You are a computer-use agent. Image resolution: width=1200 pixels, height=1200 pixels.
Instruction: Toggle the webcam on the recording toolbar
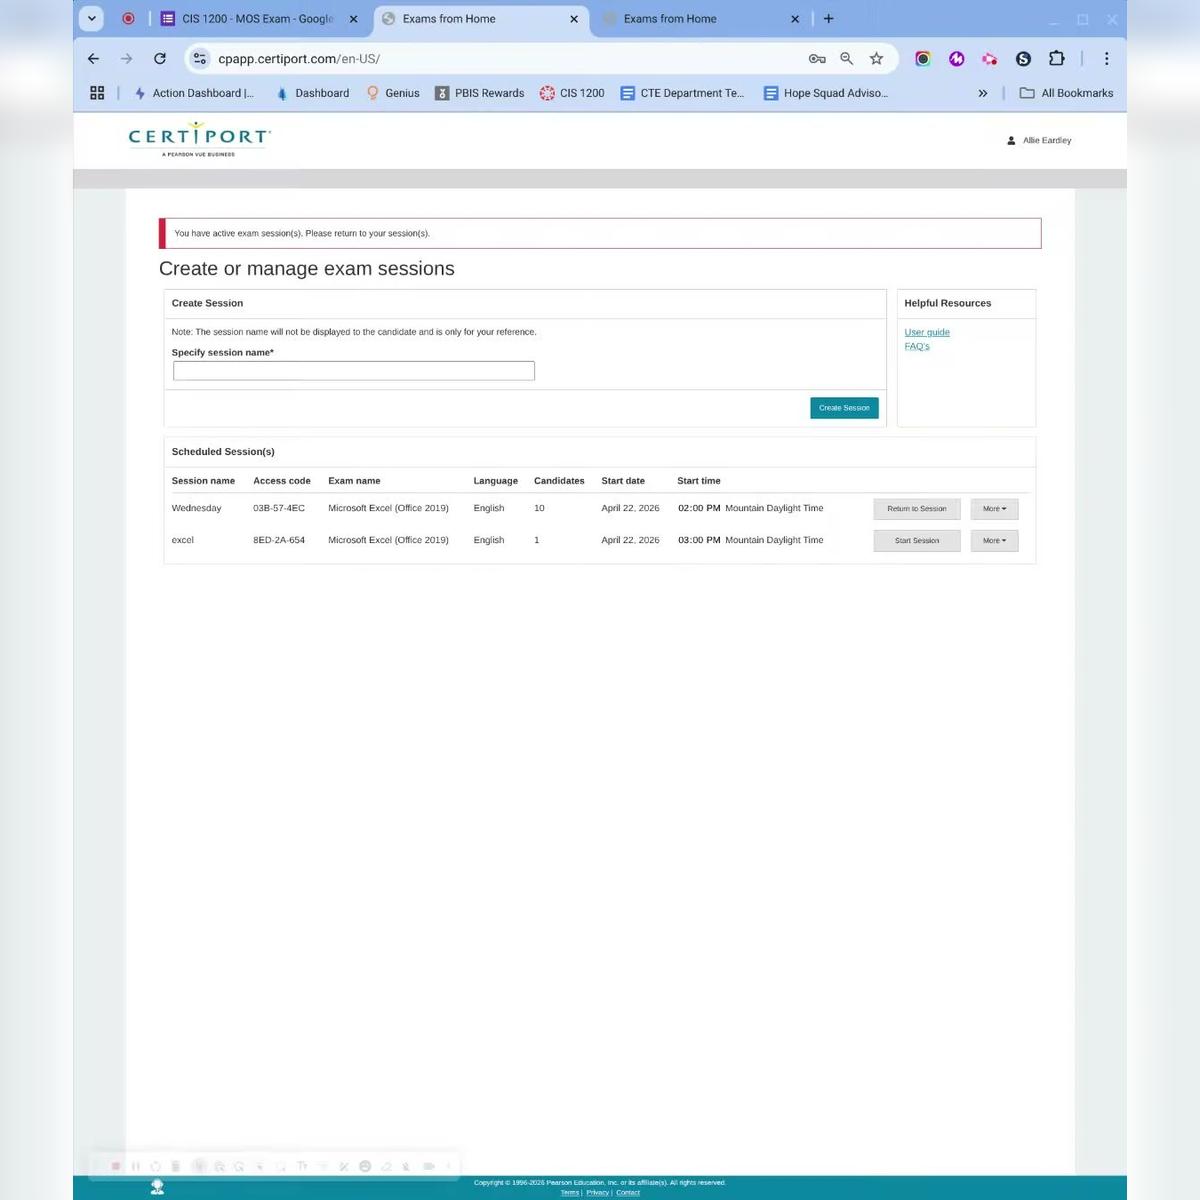[428, 1166]
